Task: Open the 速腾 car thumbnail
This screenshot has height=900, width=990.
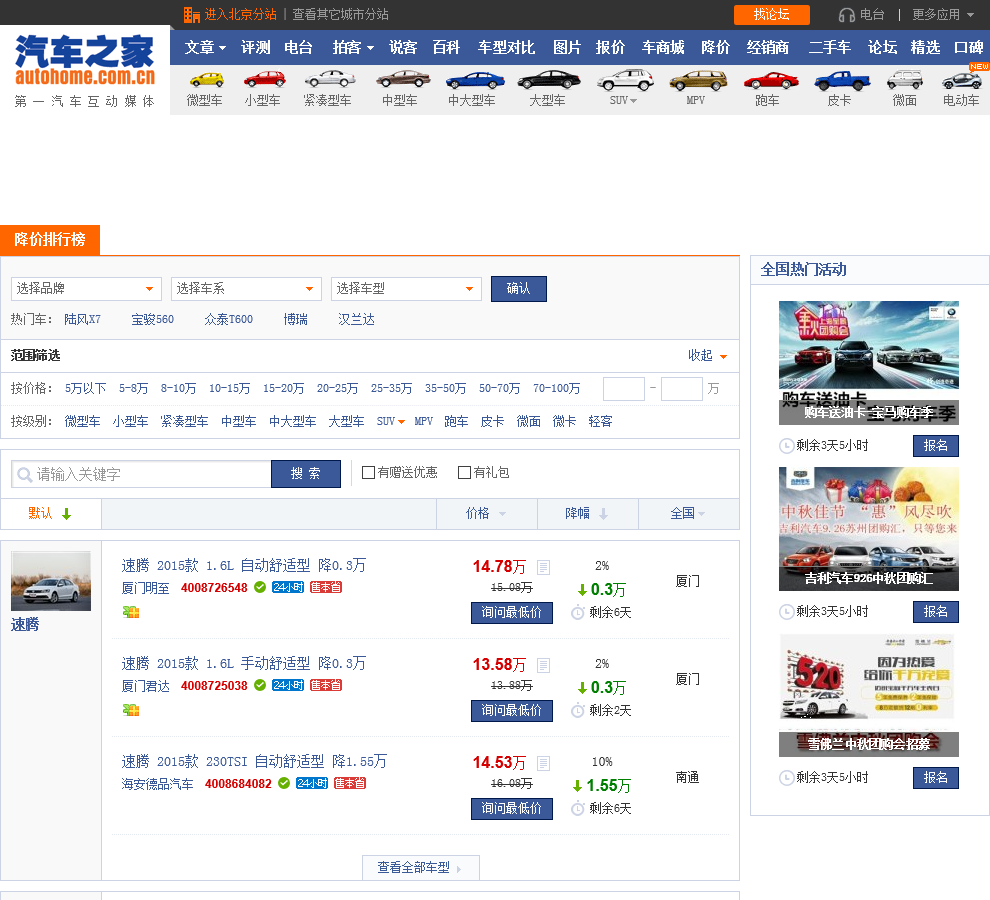Action: (x=51, y=581)
